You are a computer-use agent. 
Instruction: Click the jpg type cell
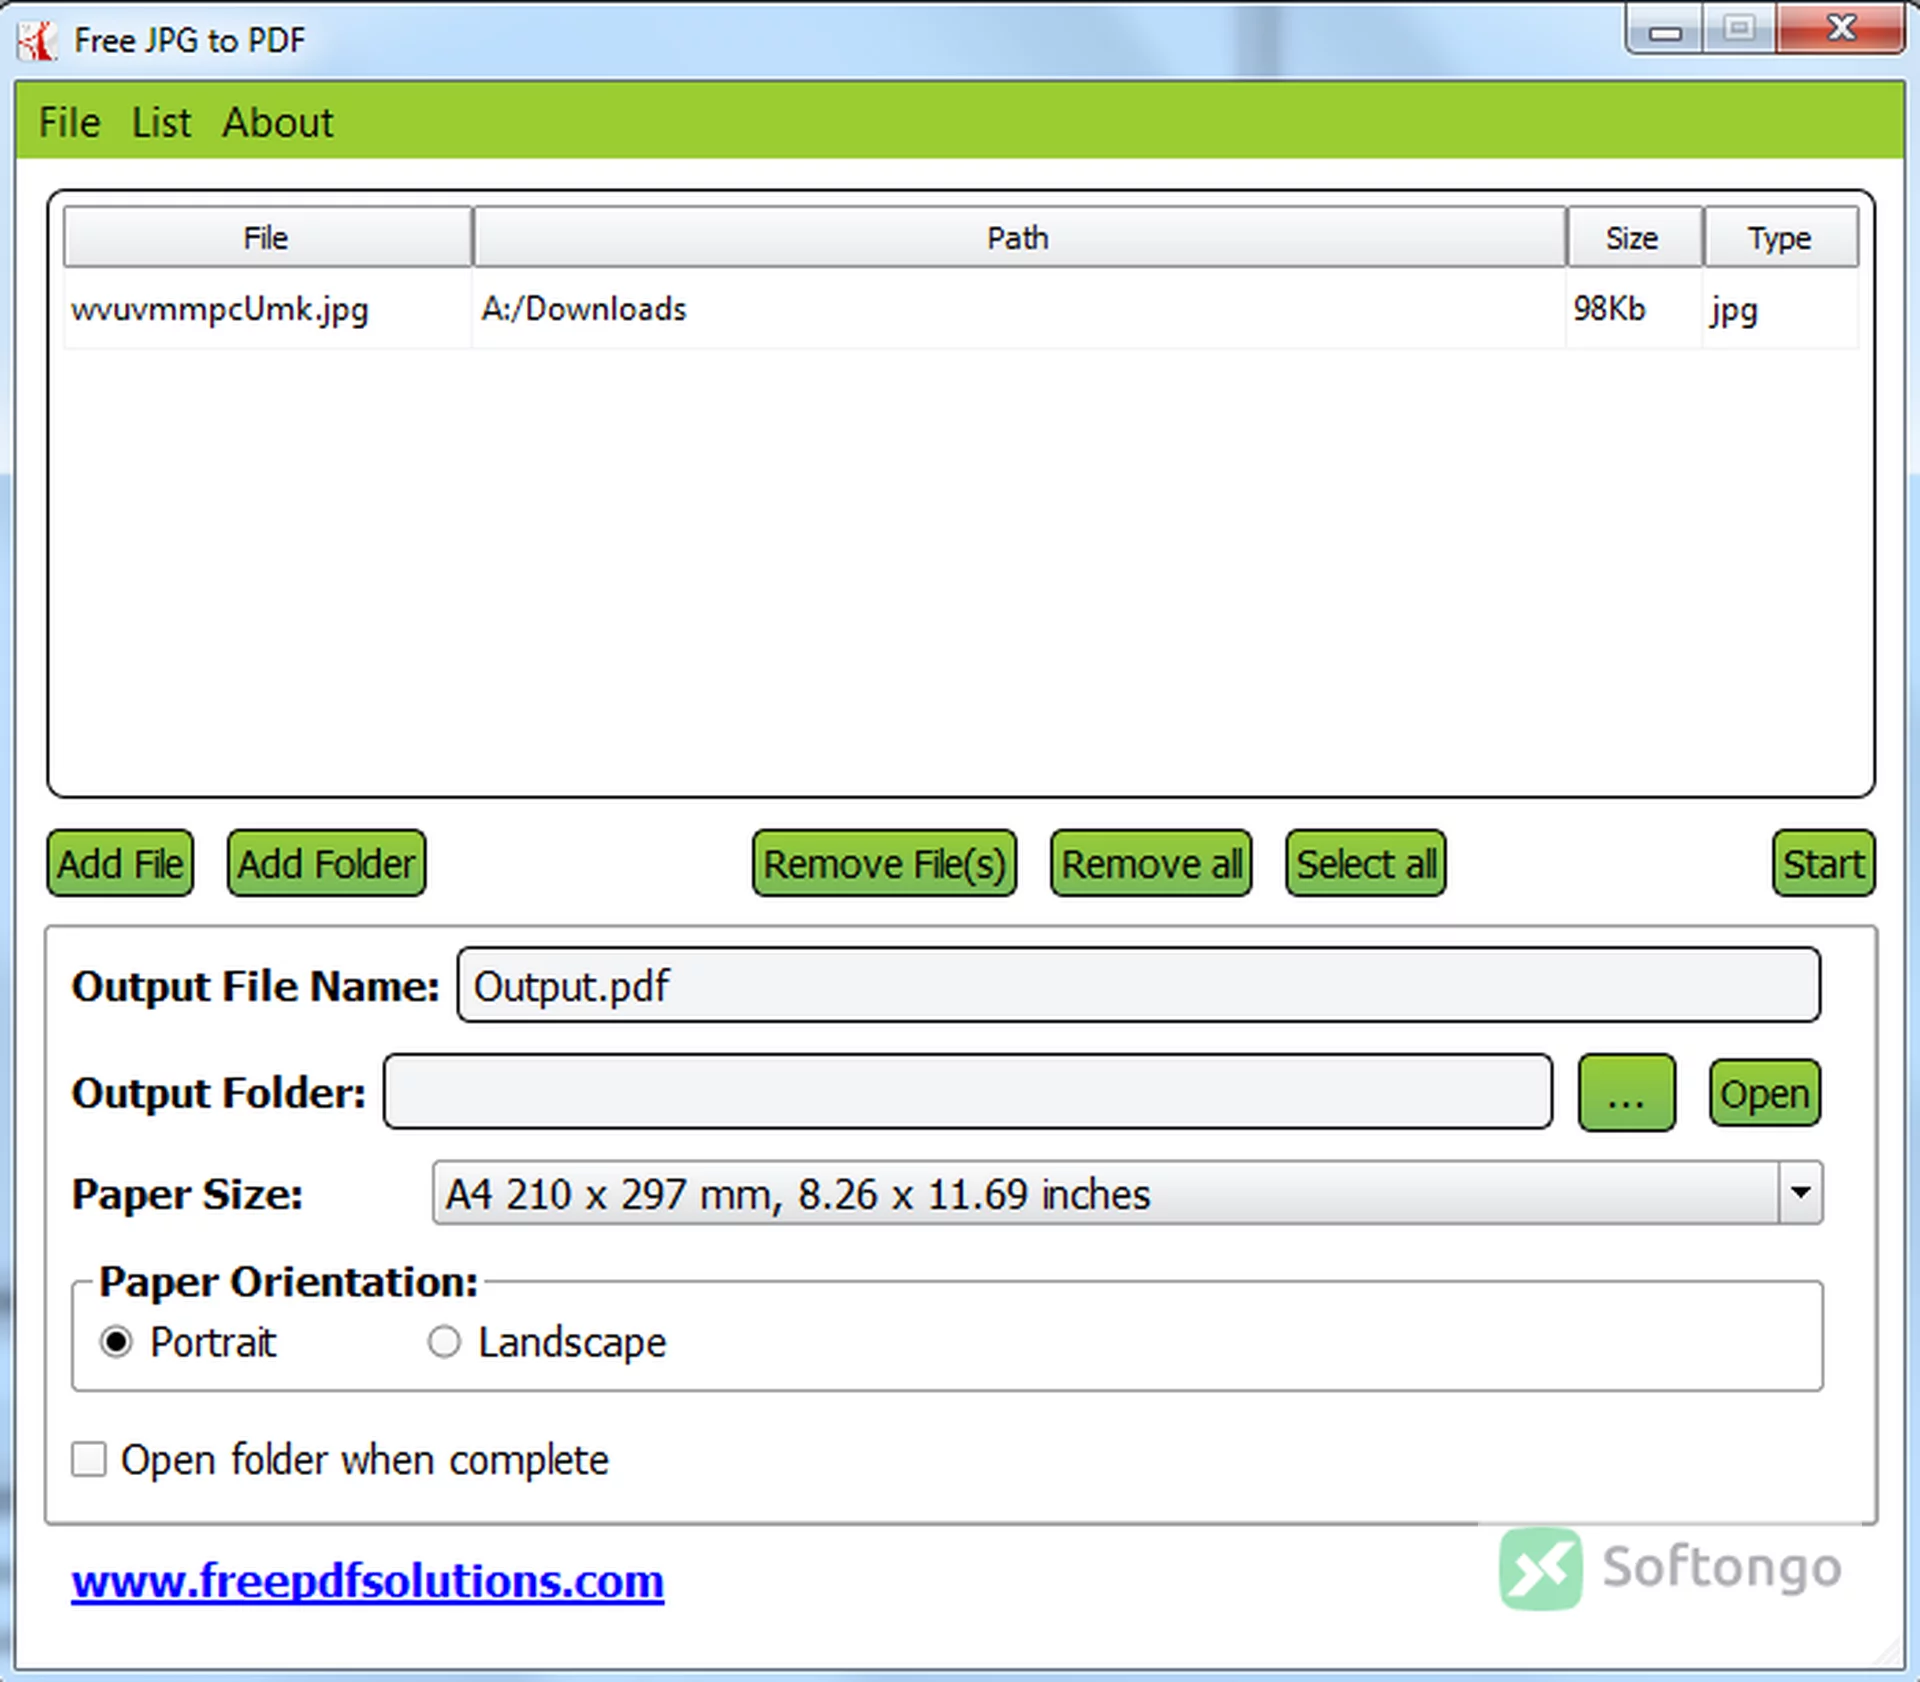(x=1780, y=309)
